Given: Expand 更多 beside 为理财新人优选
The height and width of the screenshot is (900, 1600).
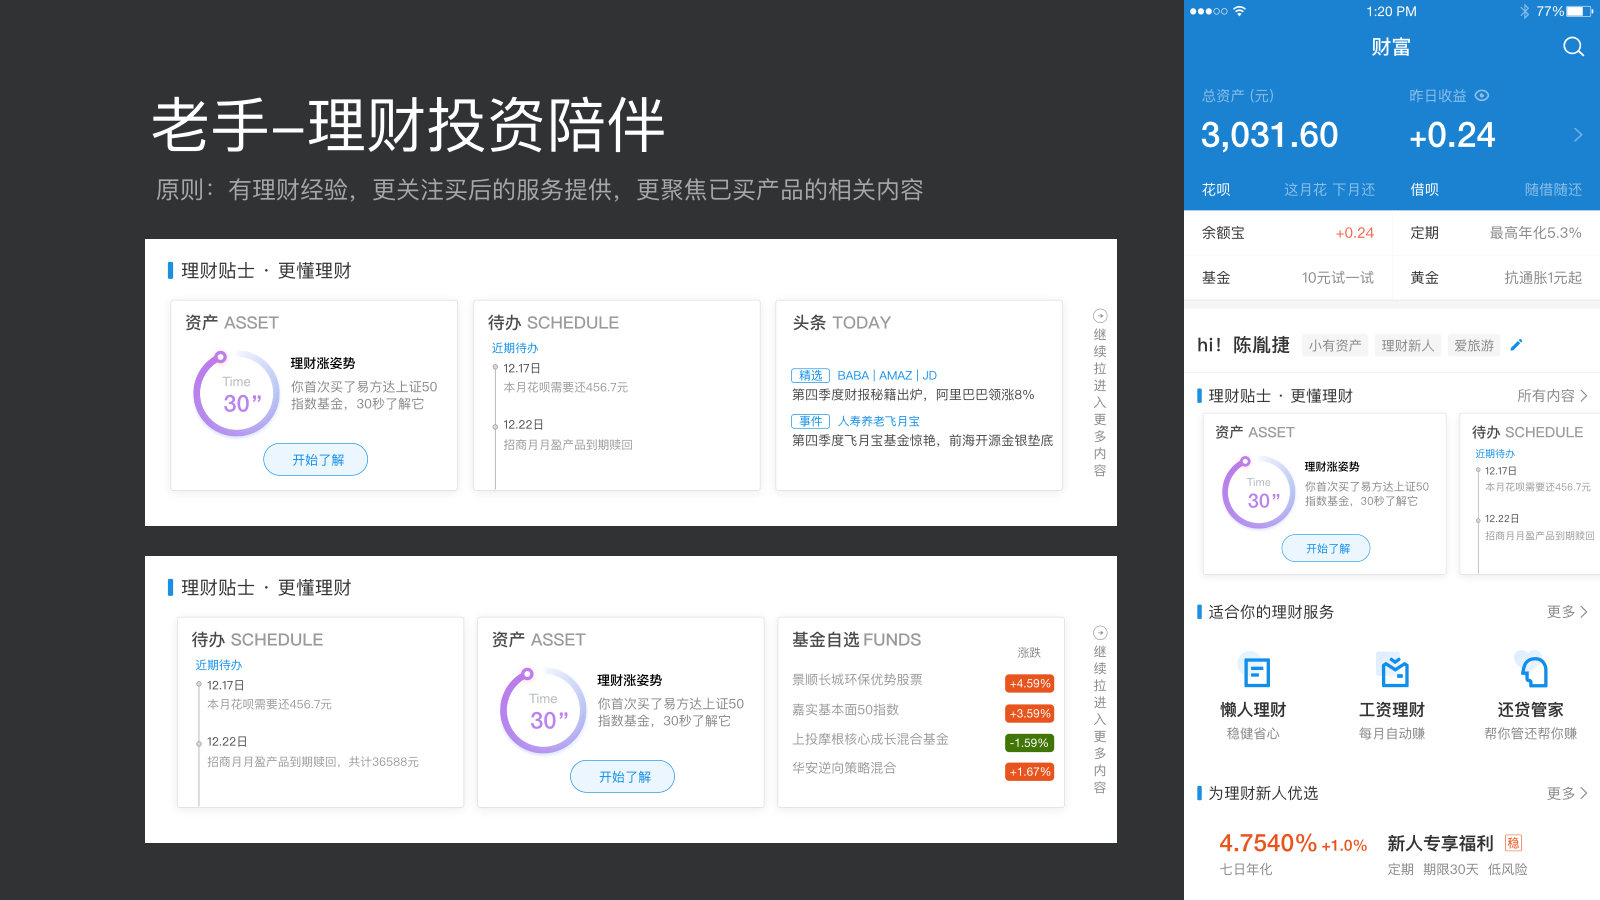Looking at the screenshot, I should click(x=1567, y=793).
